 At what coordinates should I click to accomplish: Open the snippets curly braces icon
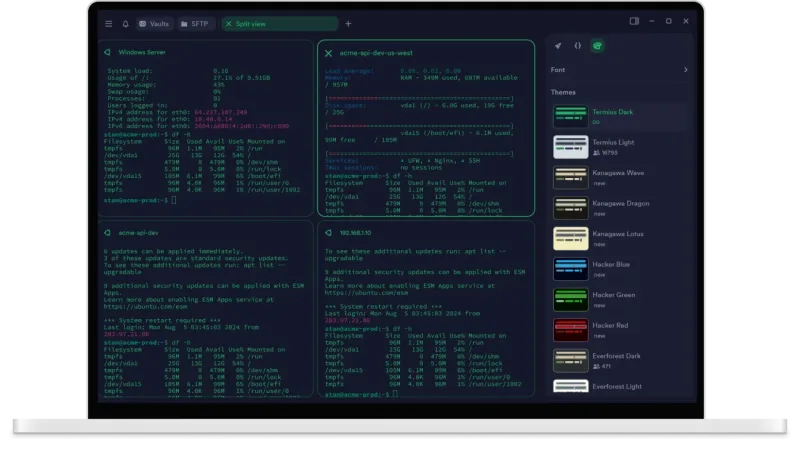click(578, 46)
